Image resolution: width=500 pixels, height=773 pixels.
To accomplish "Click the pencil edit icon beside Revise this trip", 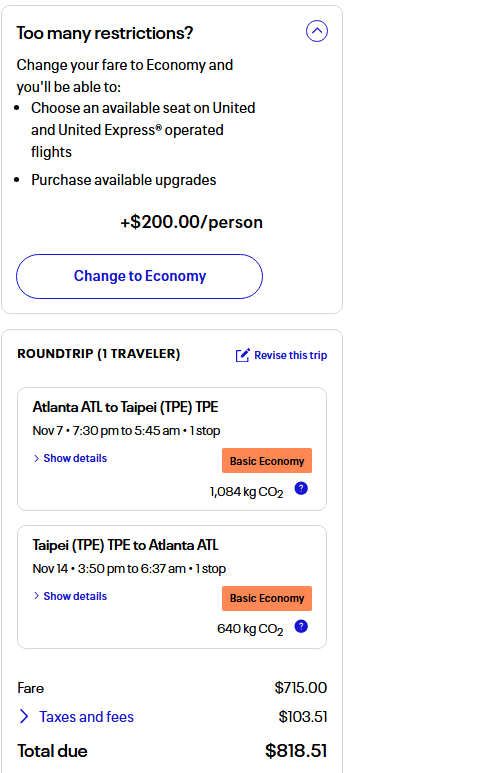I will point(242,355).
